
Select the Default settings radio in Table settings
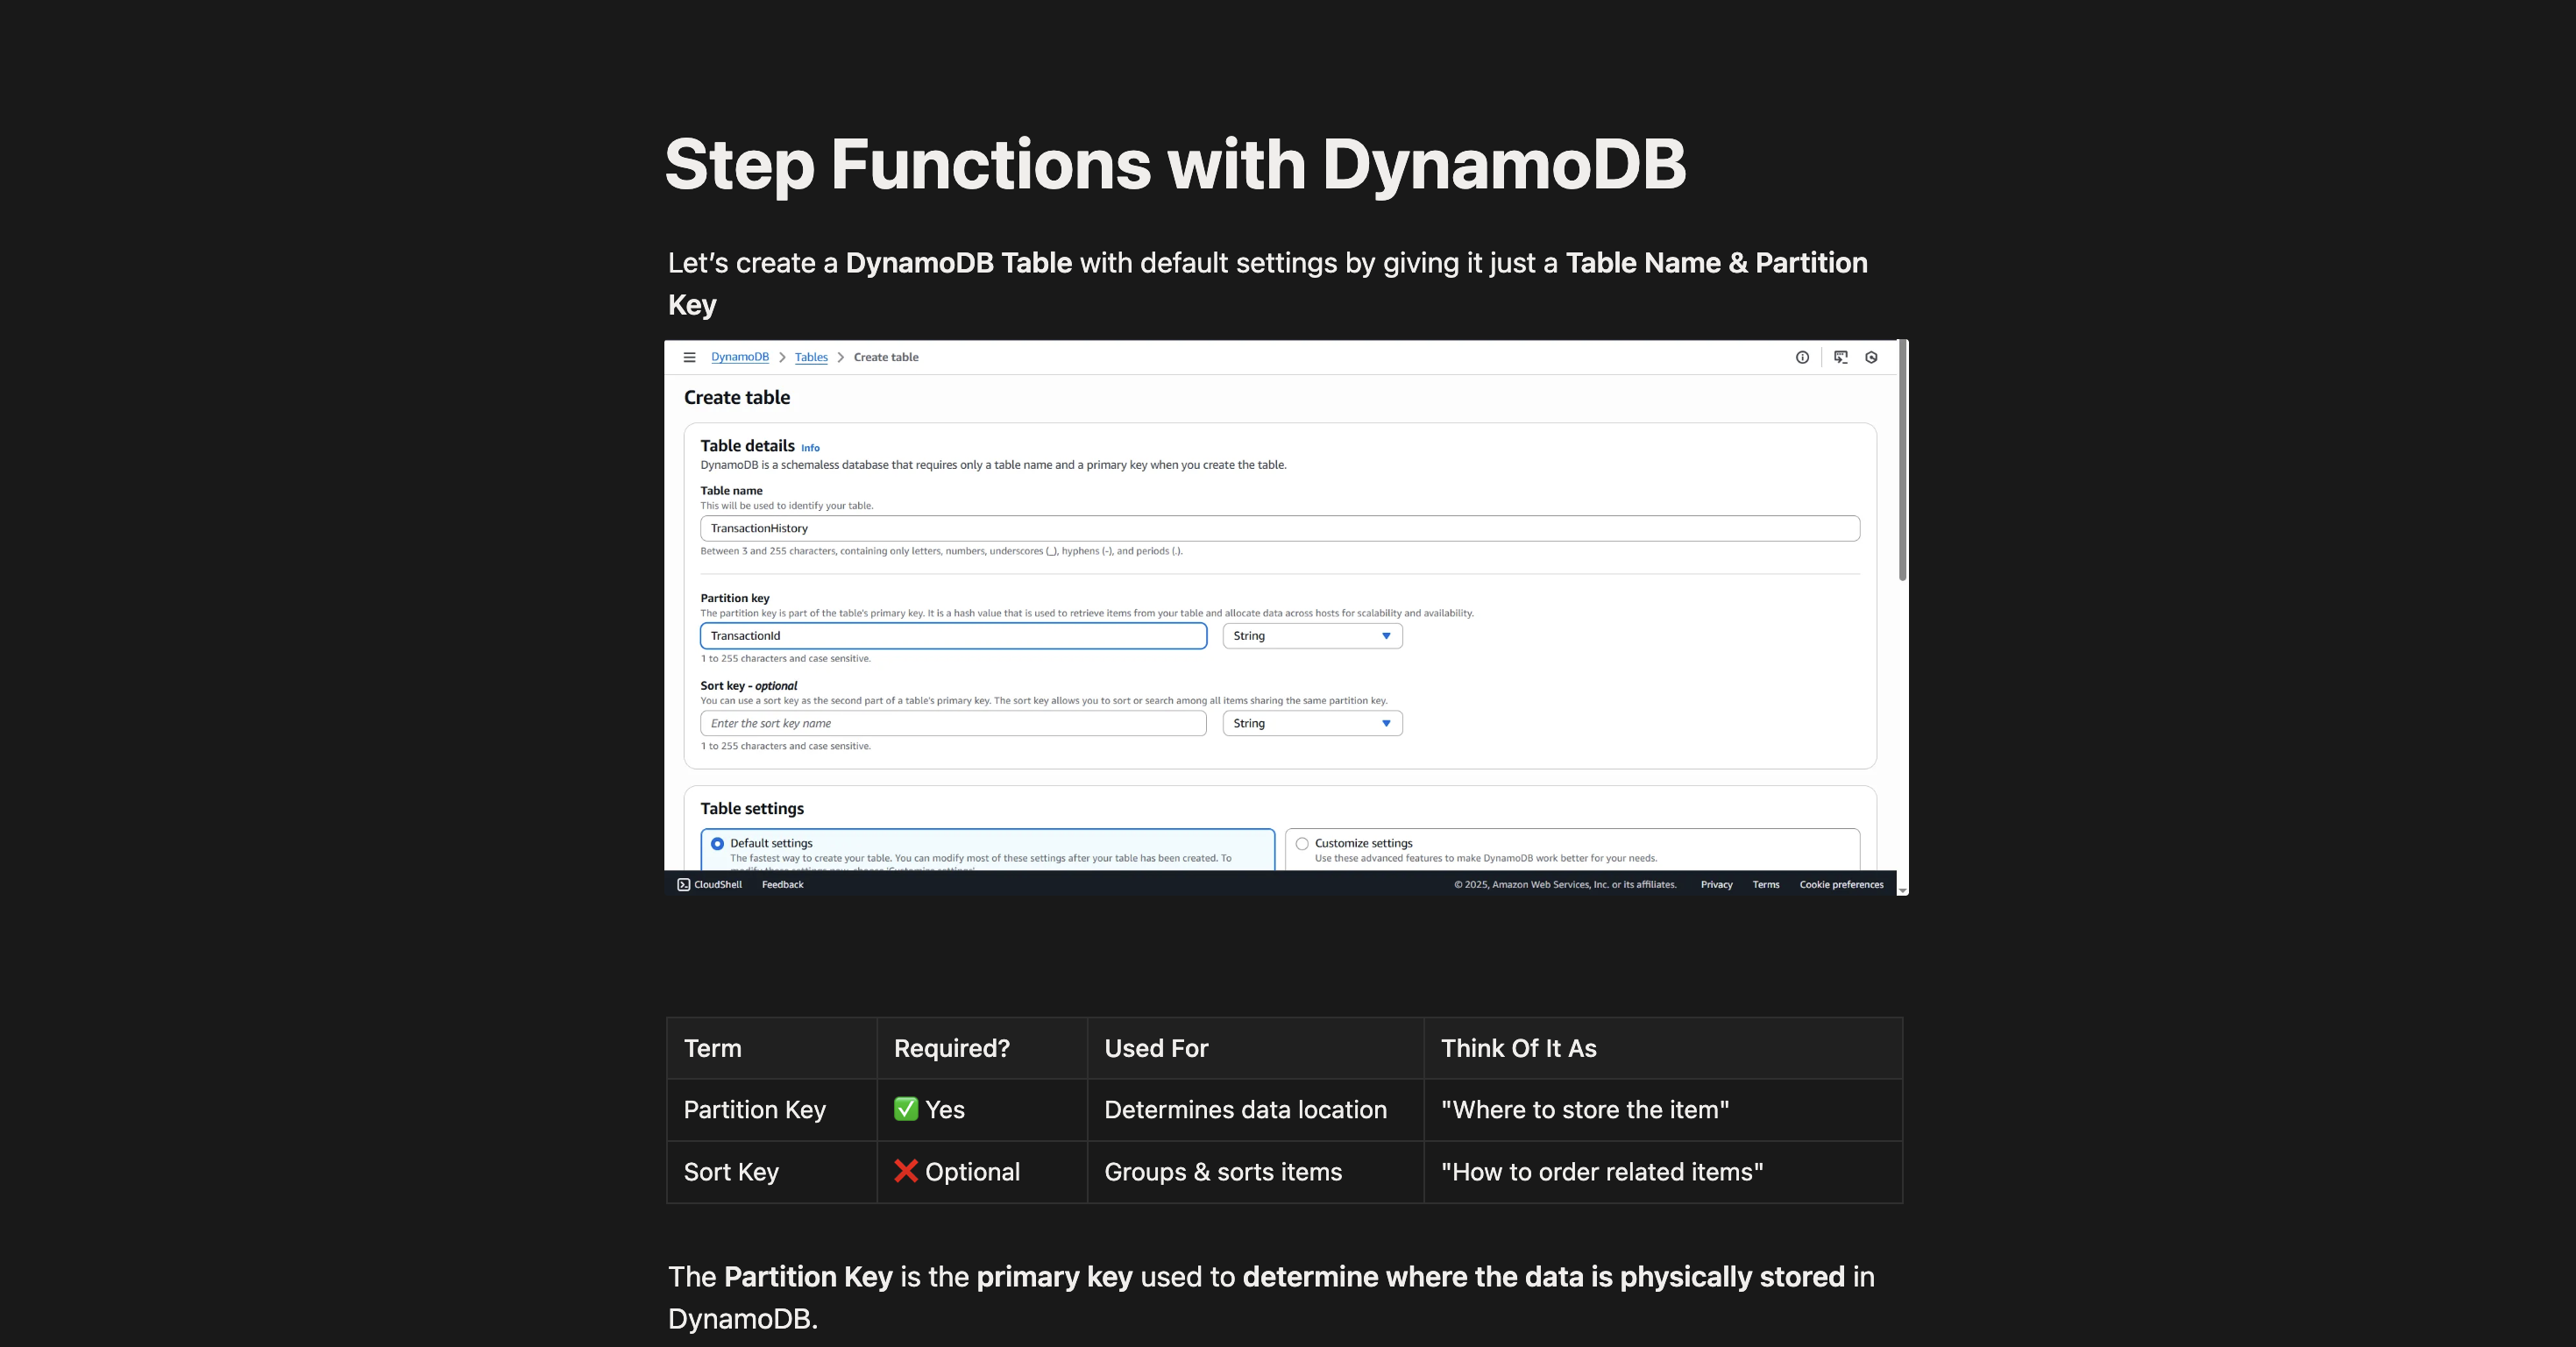(717, 843)
